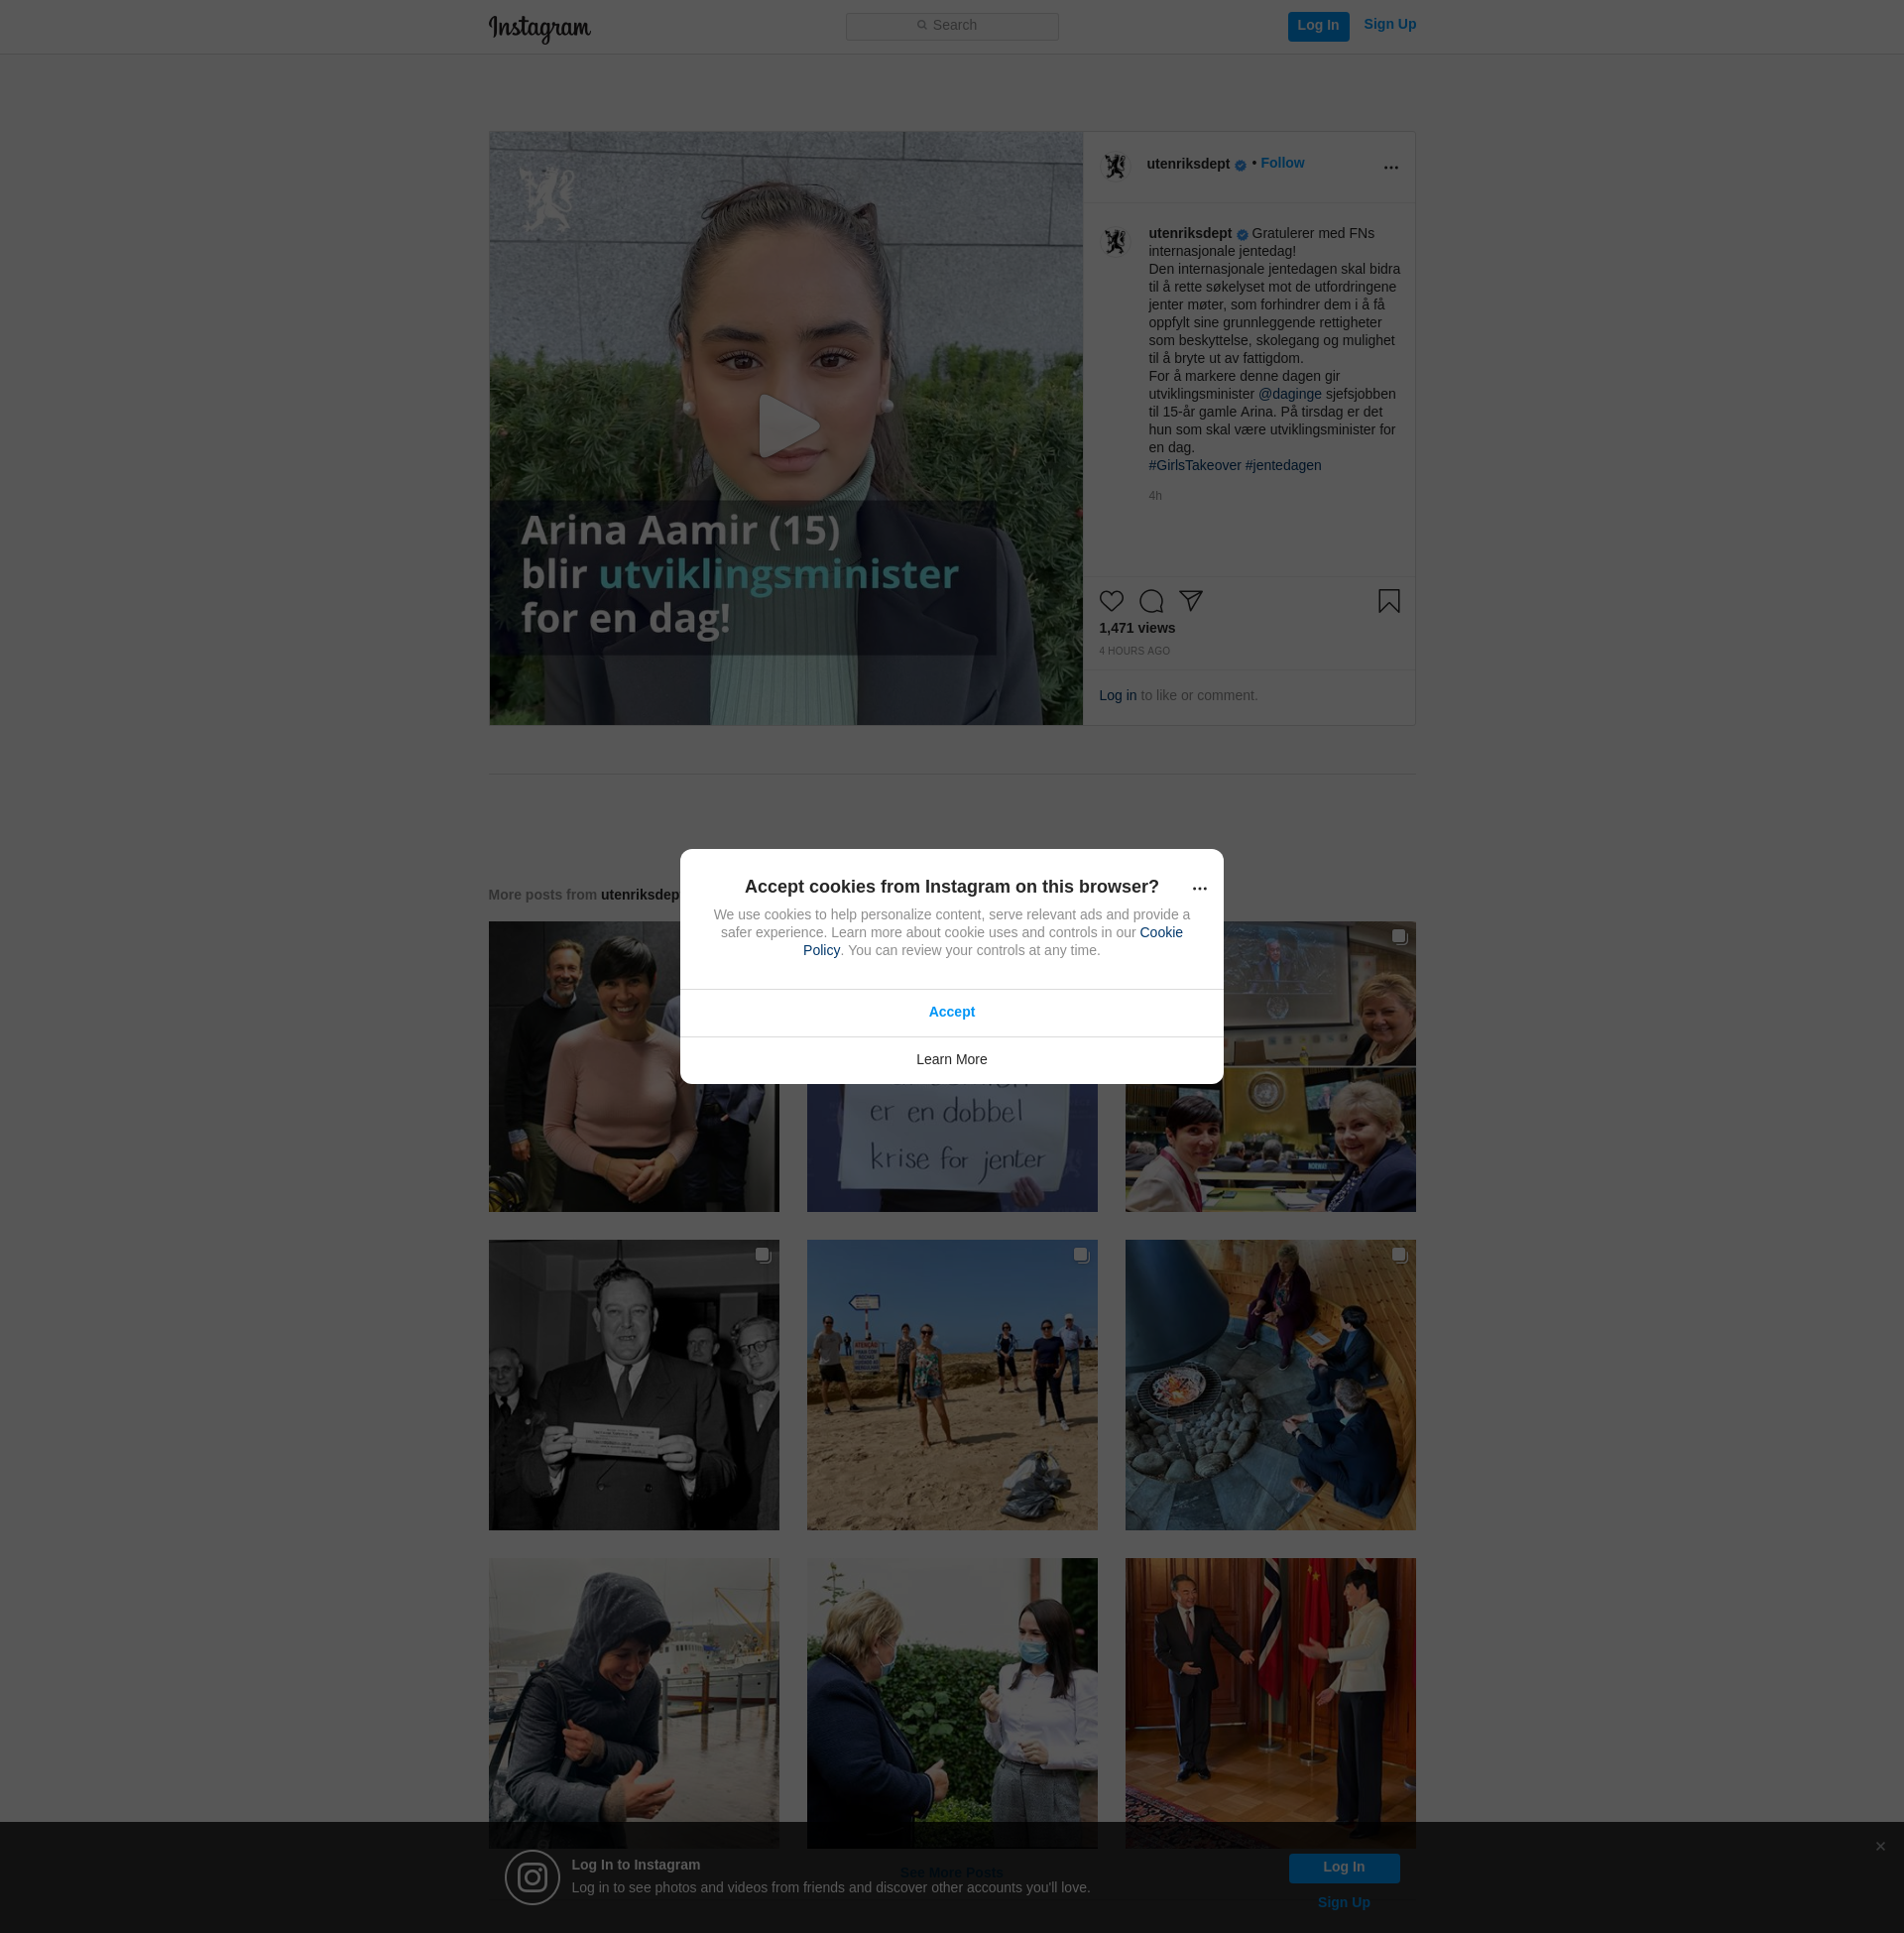Follow the utenriksdept account
Image resolution: width=1904 pixels, height=1933 pixels.
pyautogui.click(x=1282, y=163)
